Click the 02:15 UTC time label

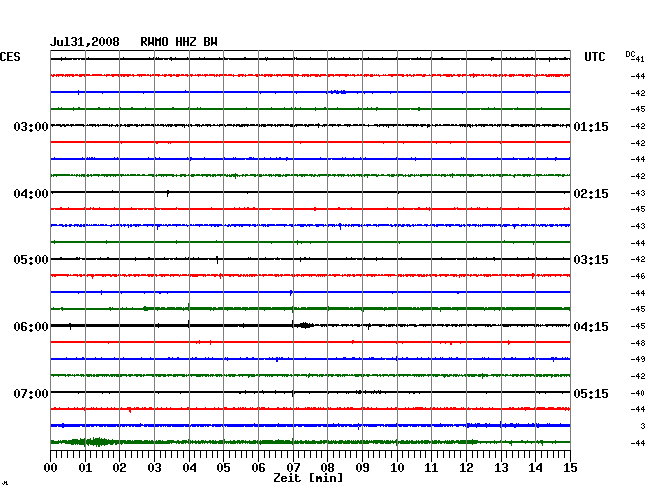(x=591, y=194)
